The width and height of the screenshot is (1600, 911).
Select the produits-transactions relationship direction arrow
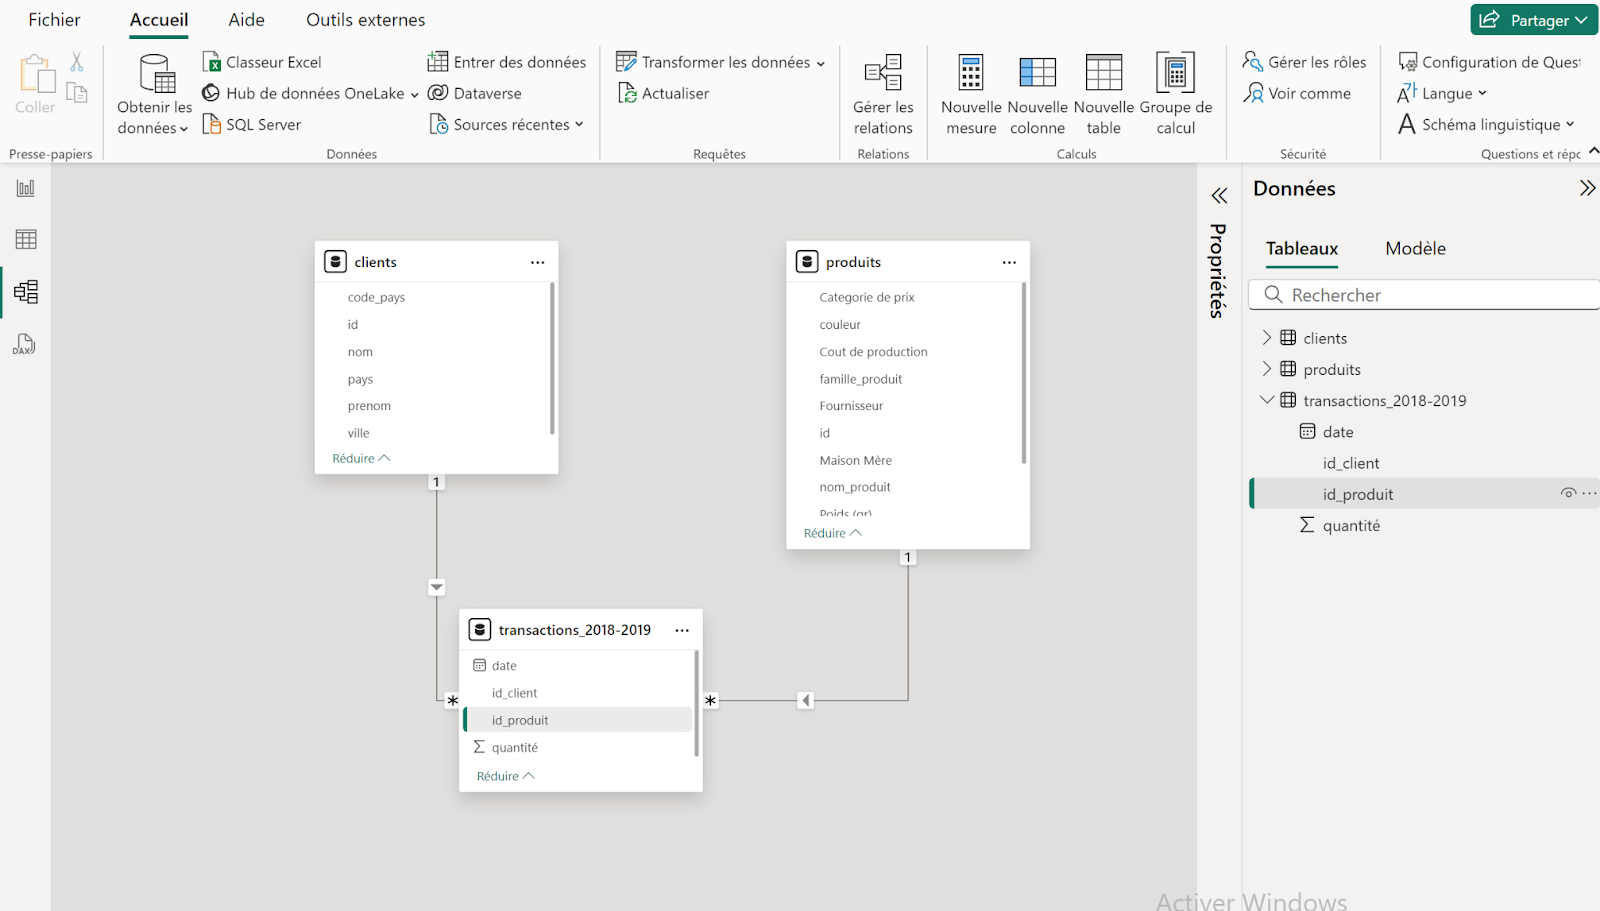click(x=806, y=700)
